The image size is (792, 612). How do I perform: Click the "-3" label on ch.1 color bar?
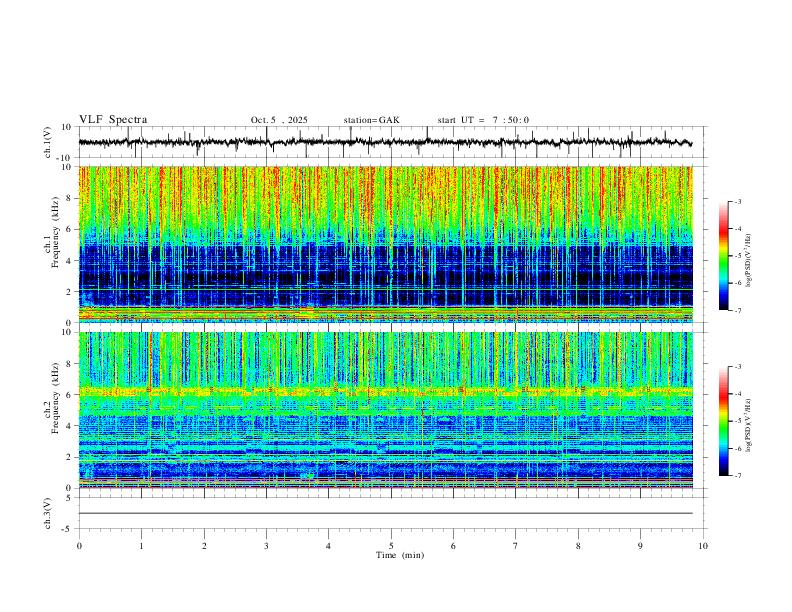pos(738,201)
